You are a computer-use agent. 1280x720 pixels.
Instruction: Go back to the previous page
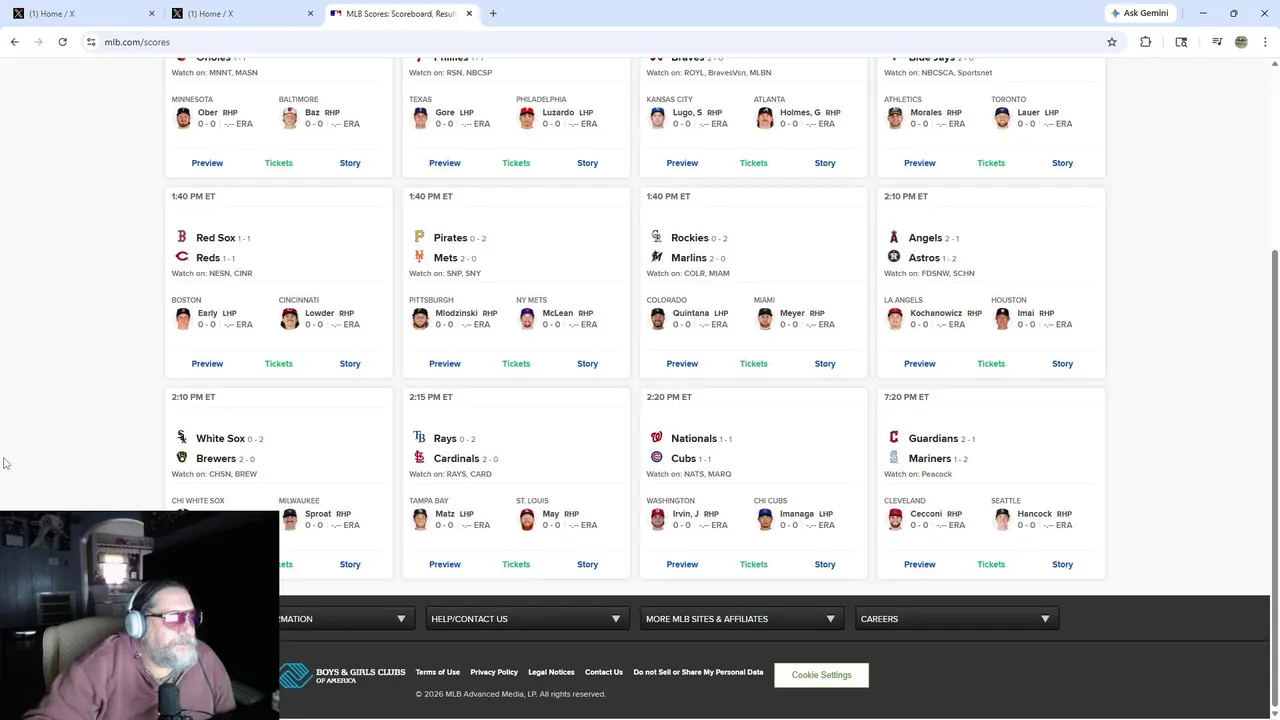[x=14, y=42]
